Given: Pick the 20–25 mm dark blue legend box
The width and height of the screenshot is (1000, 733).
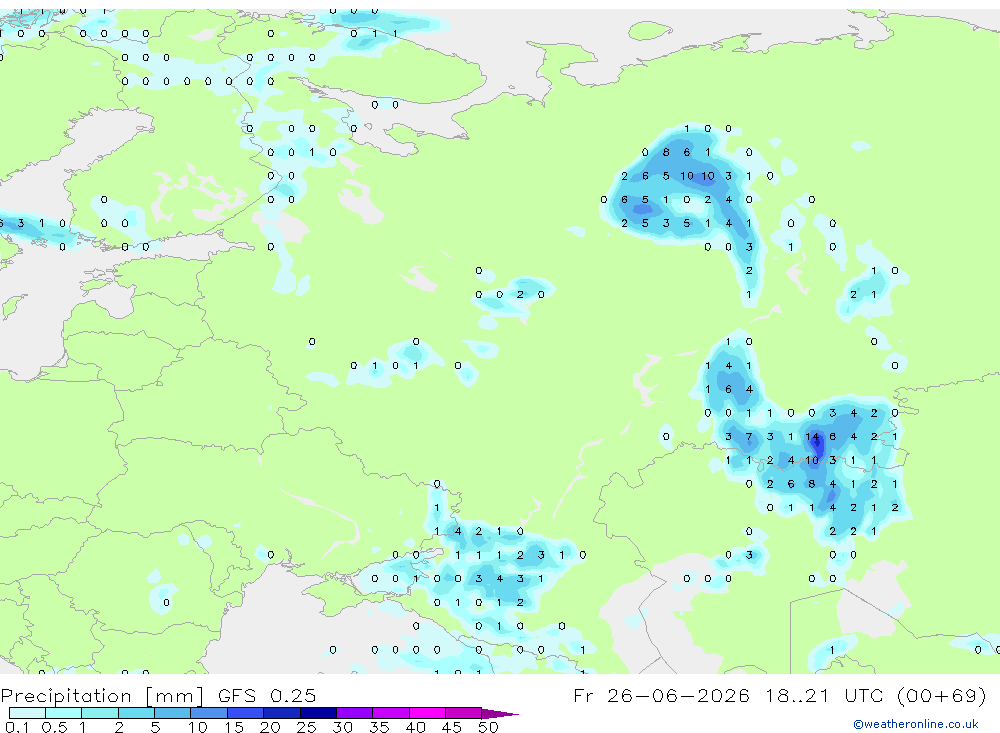Looking at the screenshot, I should click(282, 713).
